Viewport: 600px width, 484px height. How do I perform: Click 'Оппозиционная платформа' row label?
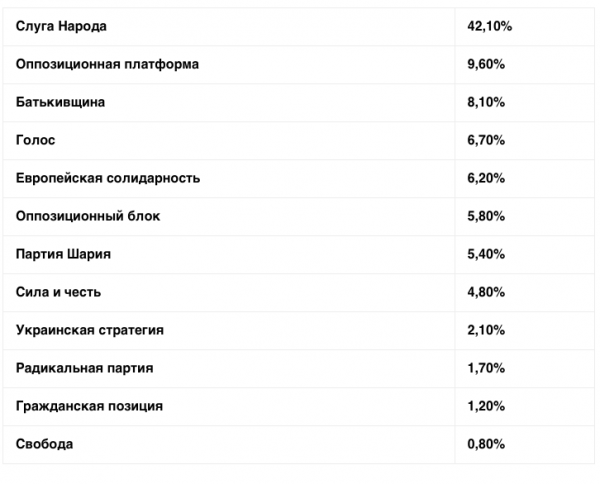pos(107,64)
